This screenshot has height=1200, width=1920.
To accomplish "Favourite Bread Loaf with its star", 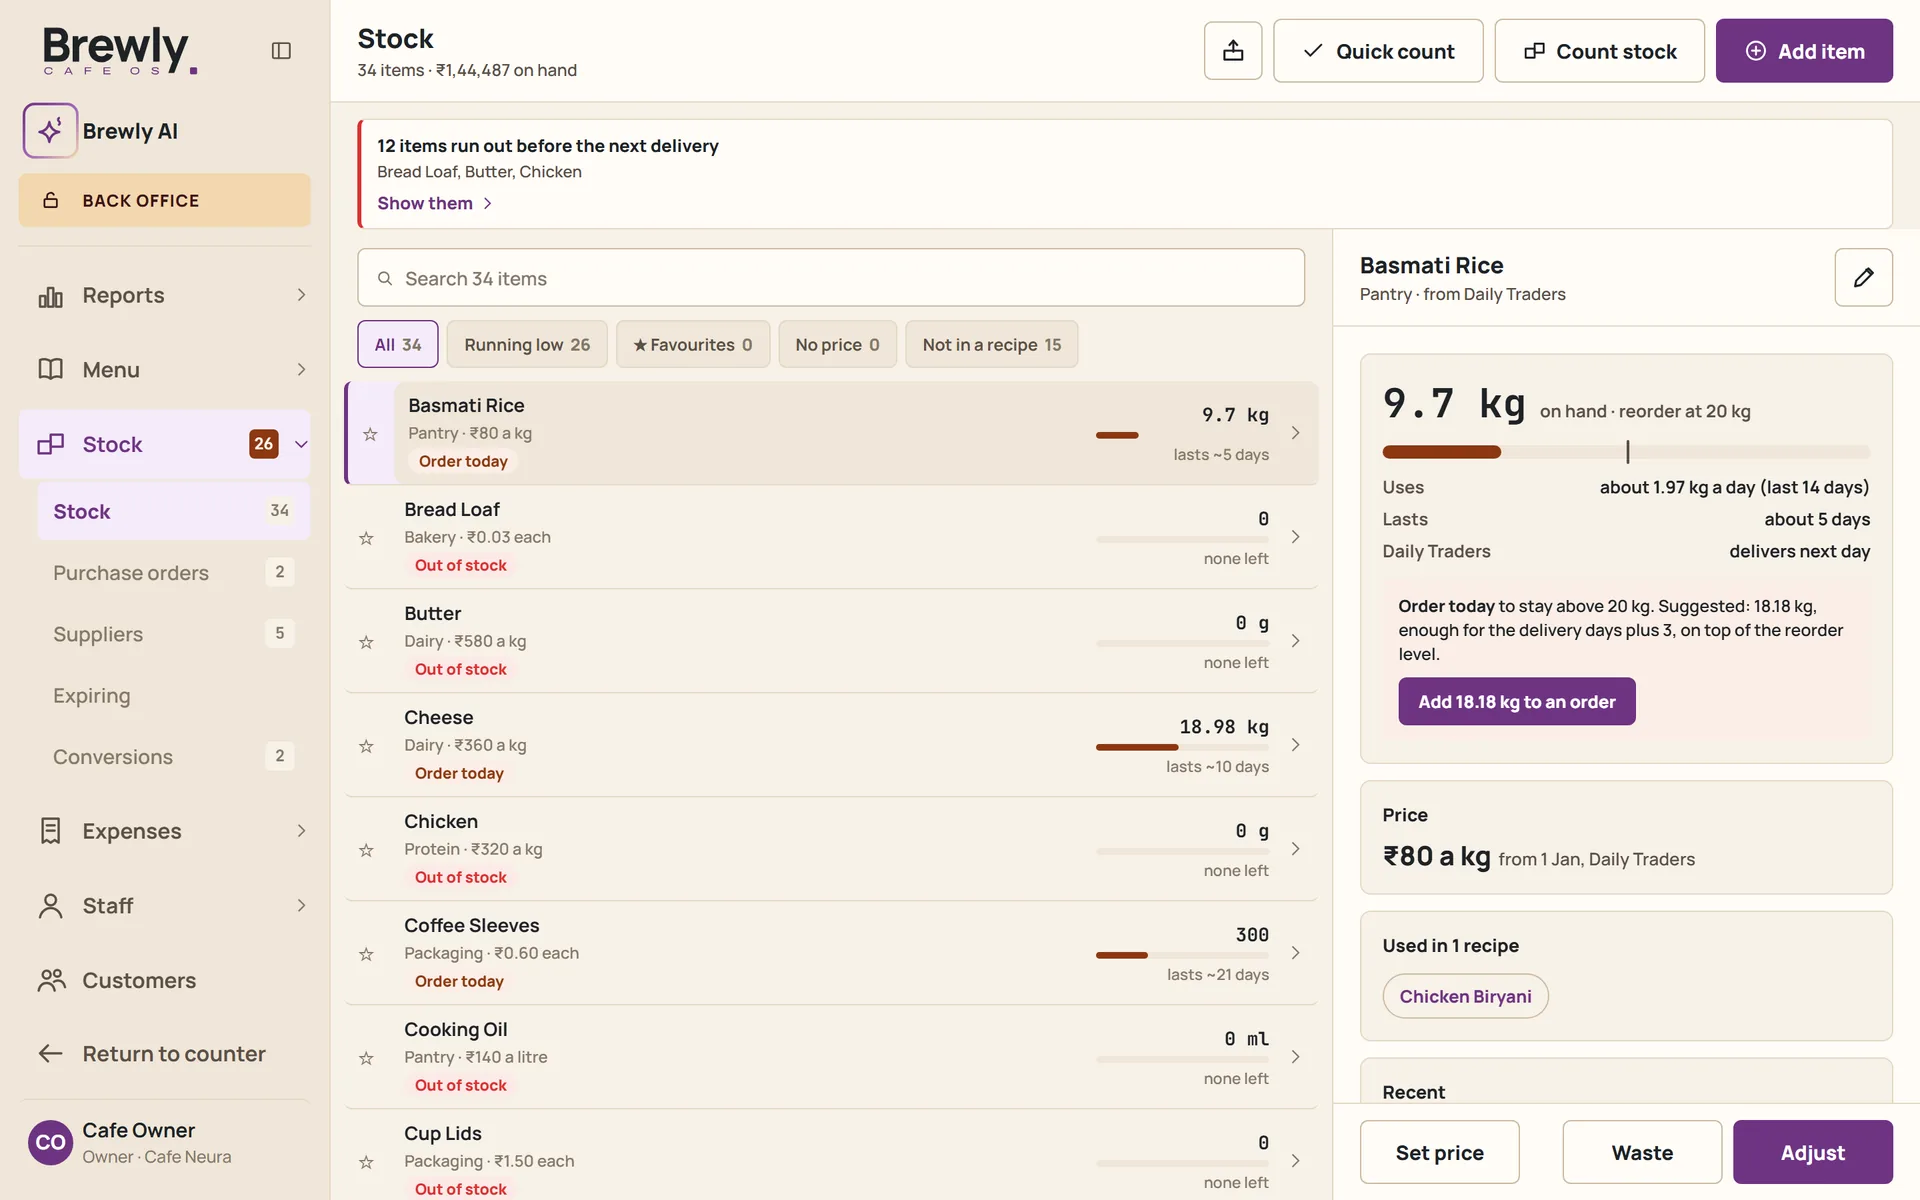I will tap(366, 538).
